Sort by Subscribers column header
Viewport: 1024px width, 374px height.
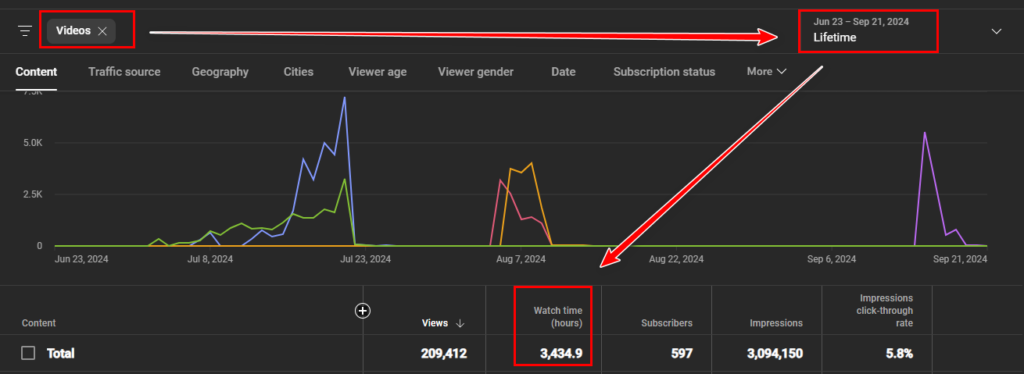tap(666, 323)
